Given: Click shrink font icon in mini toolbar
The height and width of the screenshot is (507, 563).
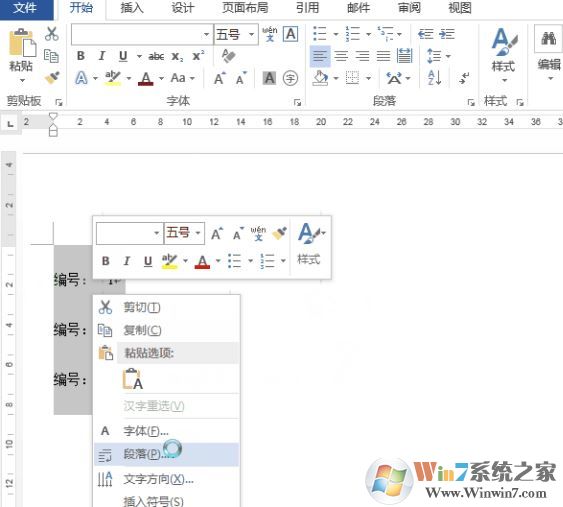Looking at the screenshot, I should click(238, 233).
